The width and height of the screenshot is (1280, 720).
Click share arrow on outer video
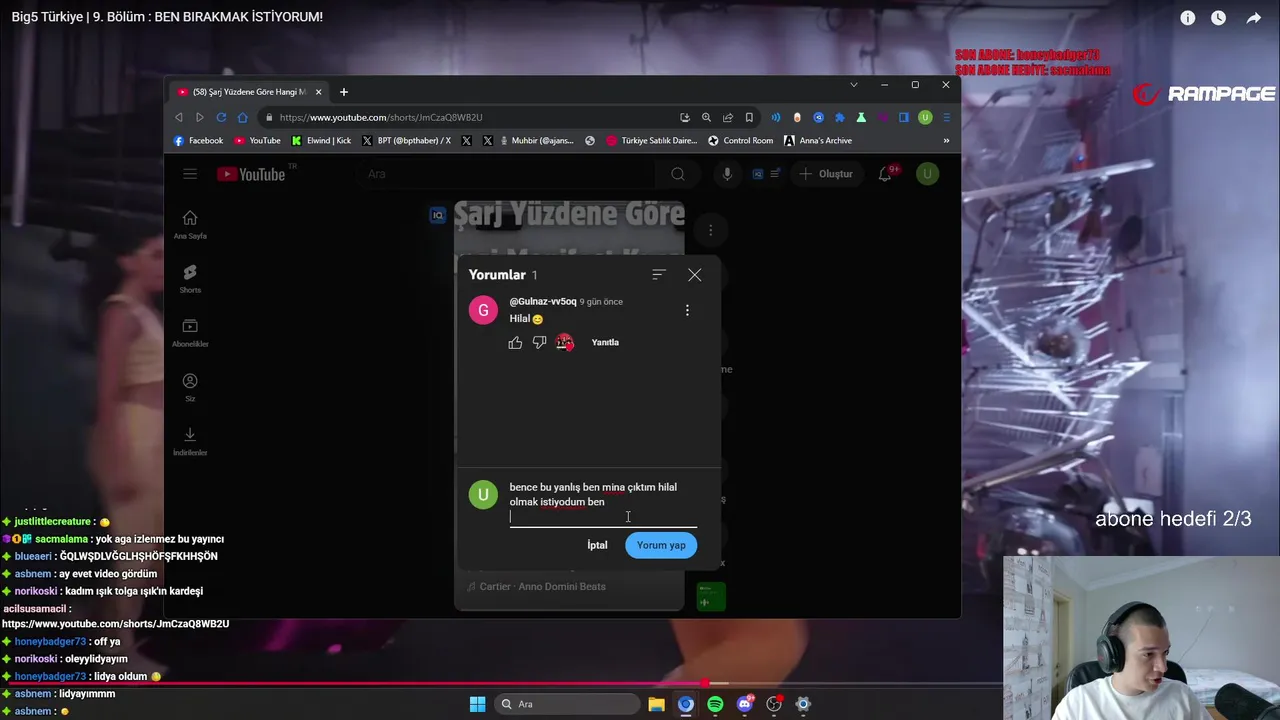coord(1254,18)
